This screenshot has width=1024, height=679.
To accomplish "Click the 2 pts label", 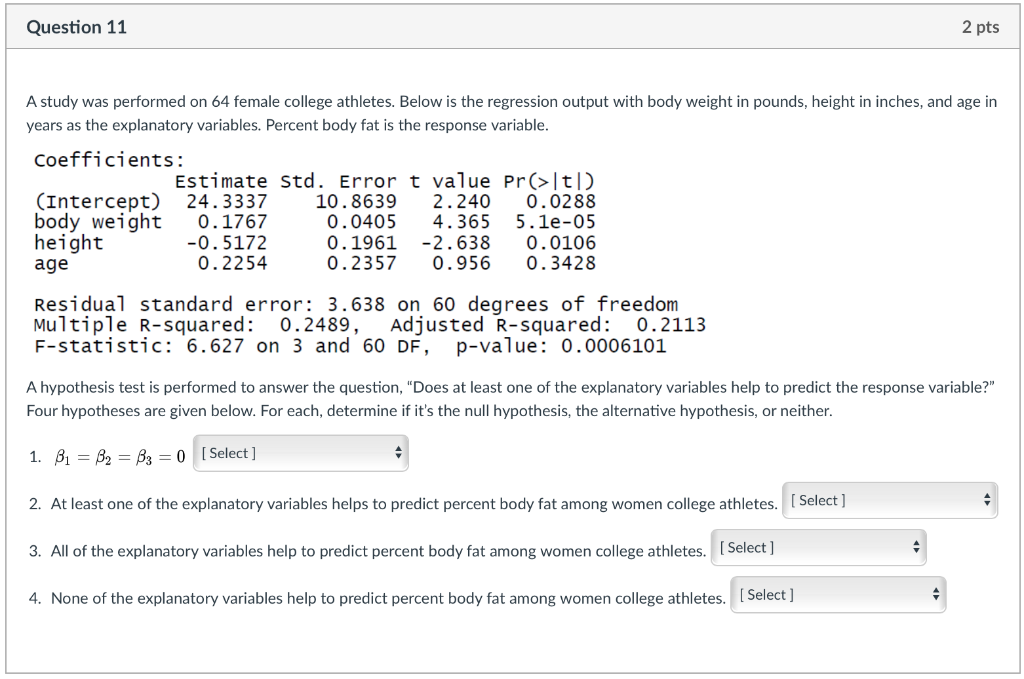I will click(x=979, y=27).
